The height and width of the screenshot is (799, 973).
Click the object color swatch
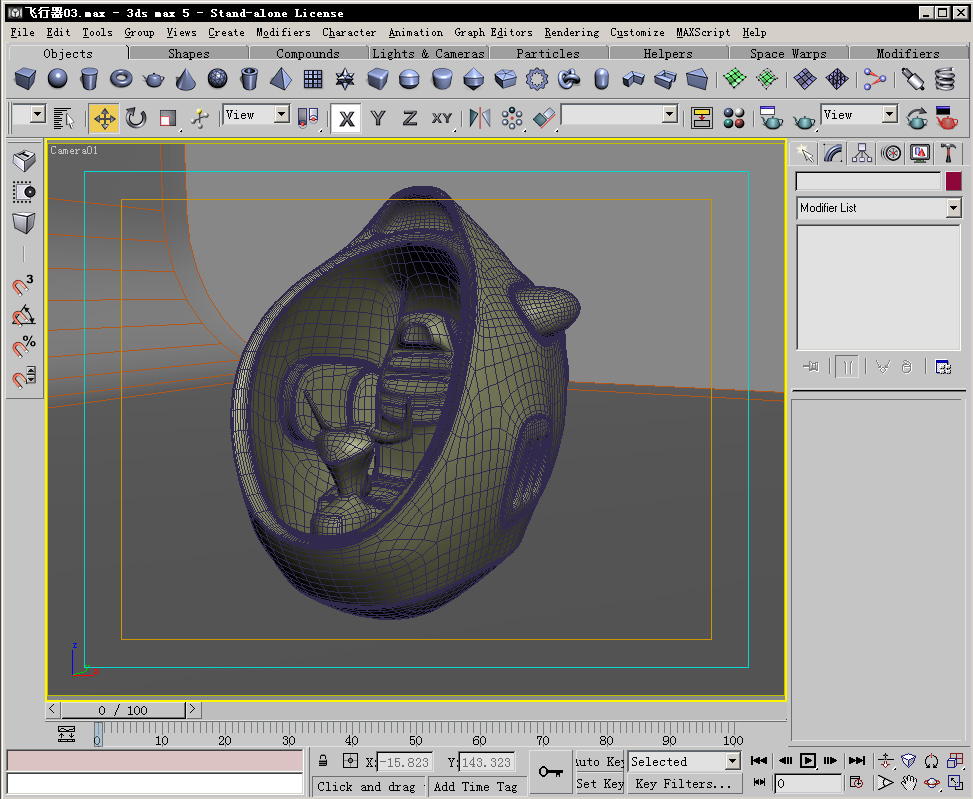pos(954,181)
